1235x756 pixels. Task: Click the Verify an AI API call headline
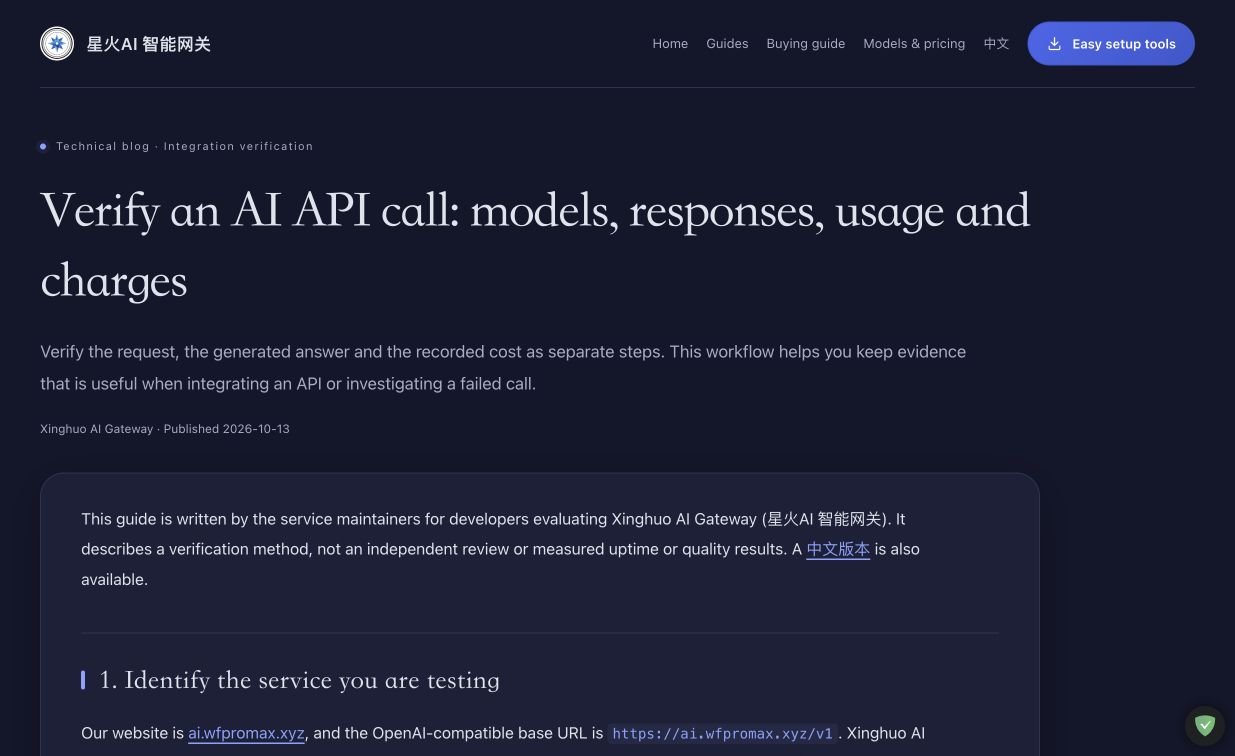[535, 245]
